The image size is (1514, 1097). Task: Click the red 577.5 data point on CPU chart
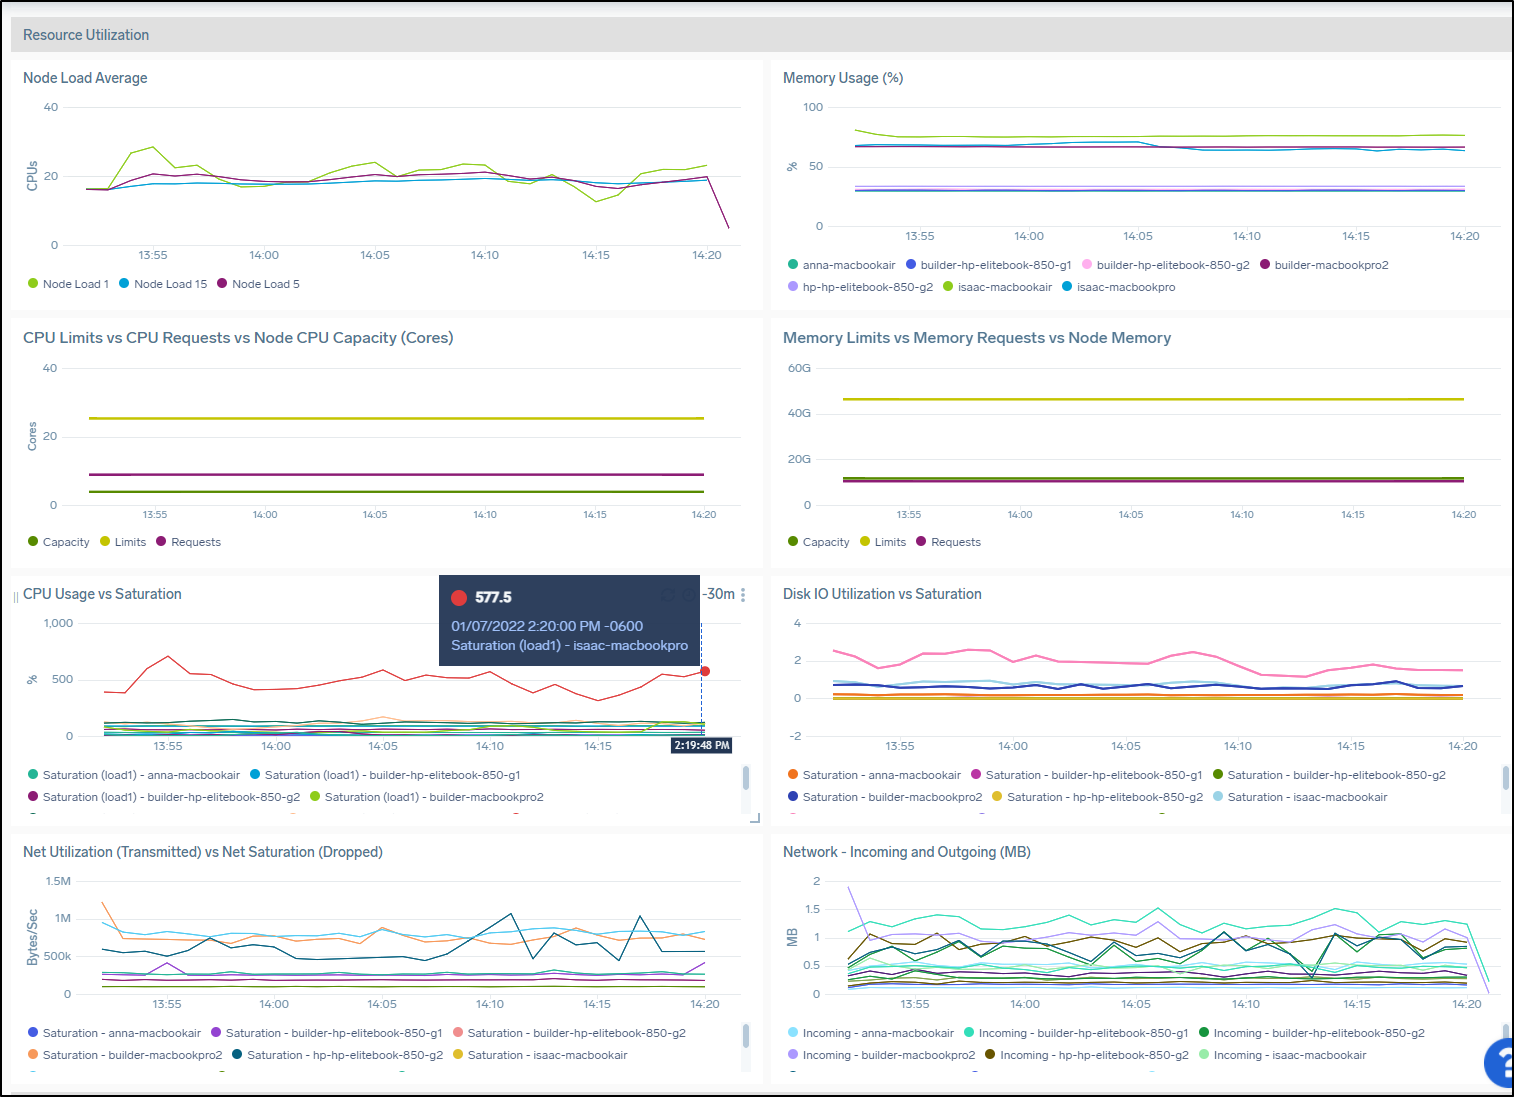tap(704, 671)
